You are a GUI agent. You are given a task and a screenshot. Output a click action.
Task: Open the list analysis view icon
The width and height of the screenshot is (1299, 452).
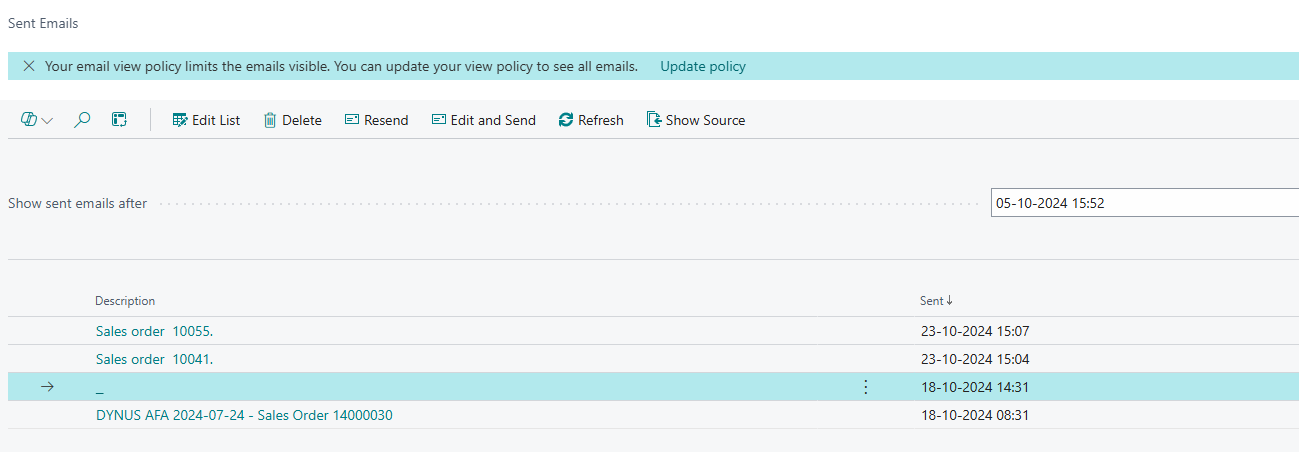pyautogui.click(x=119, y=120)
